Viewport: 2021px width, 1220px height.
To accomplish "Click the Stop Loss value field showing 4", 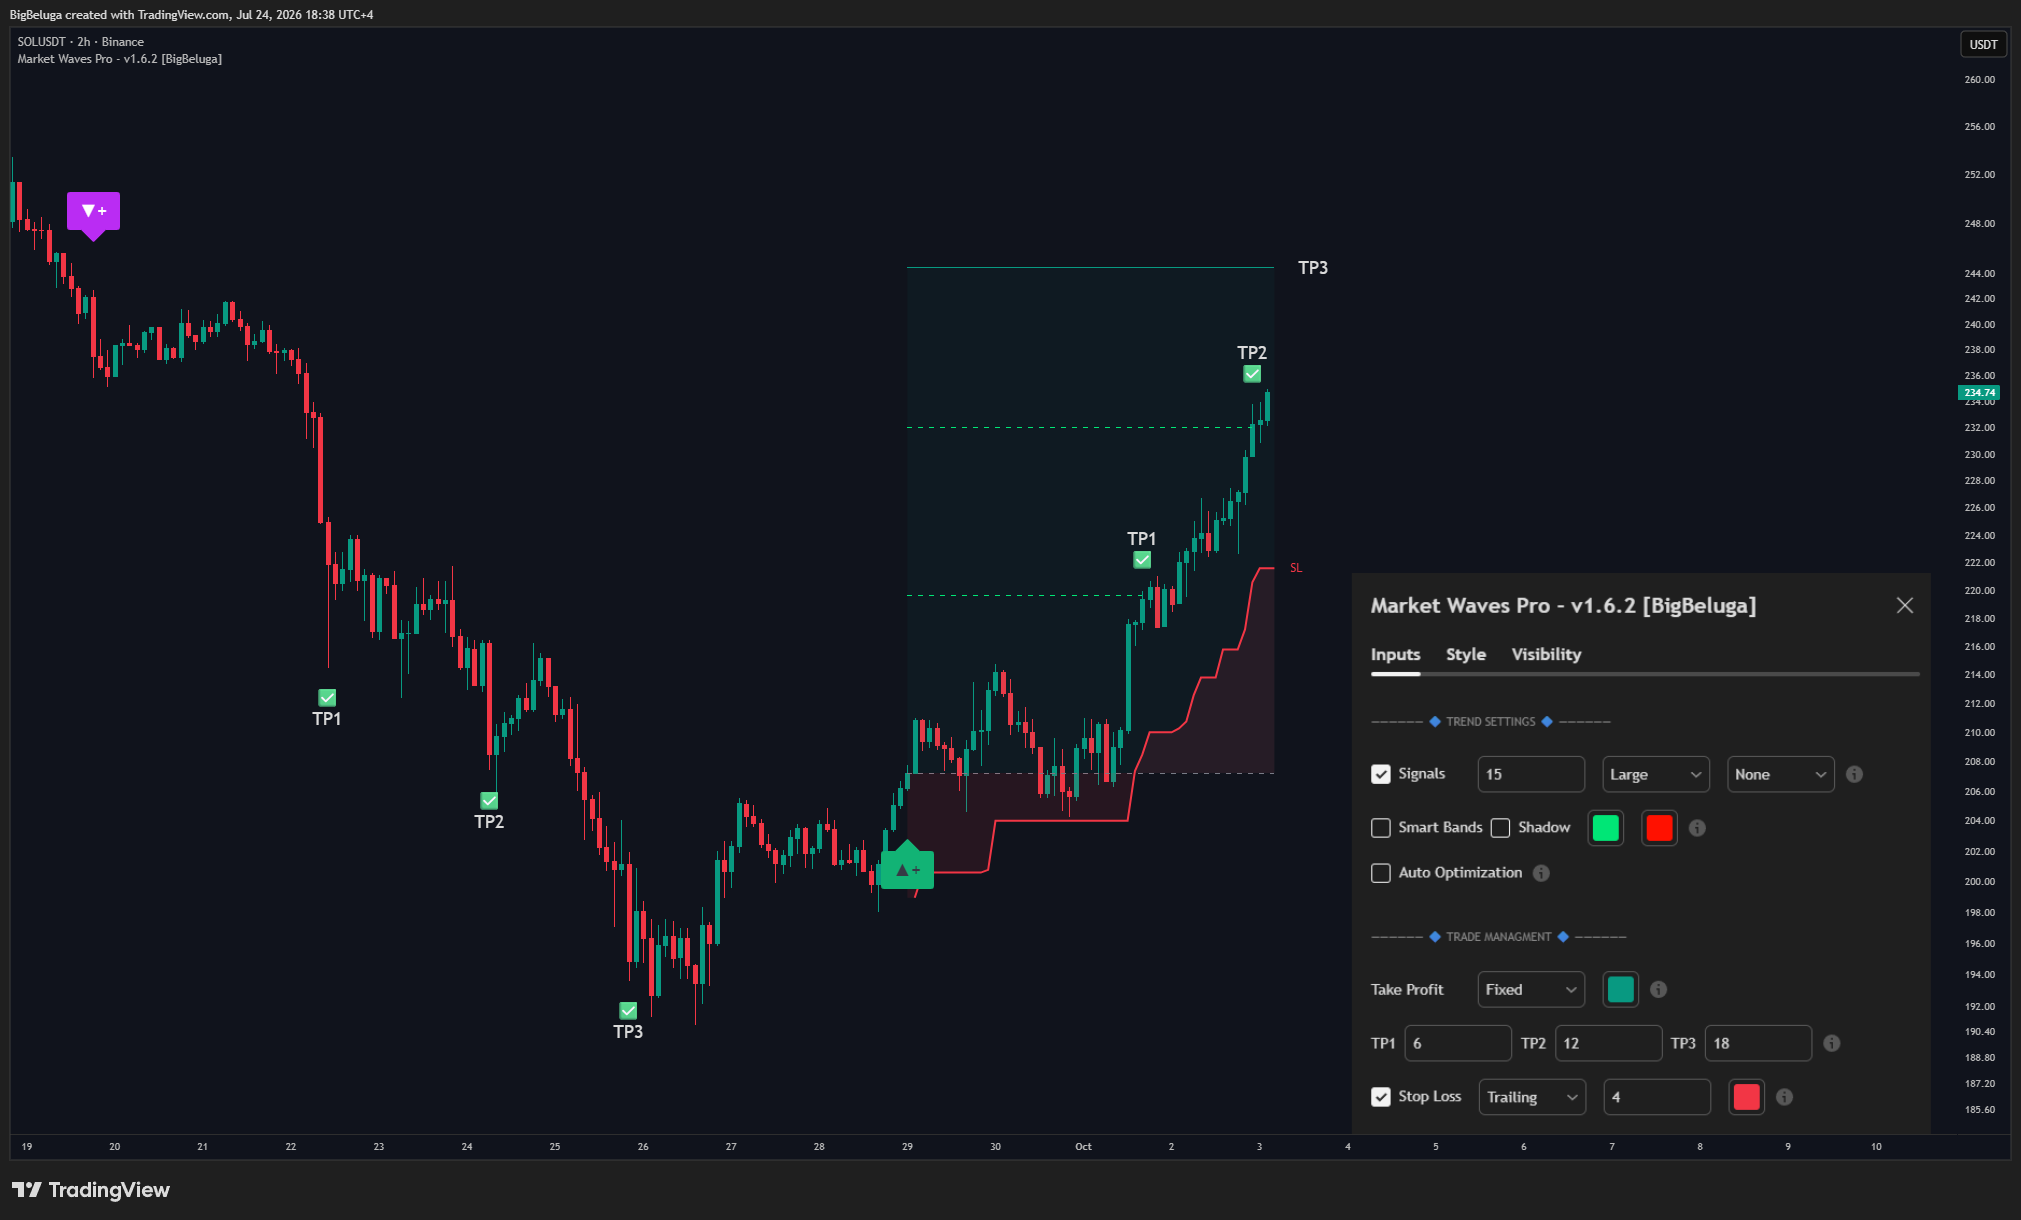I will click(x=1657, y=1097).
